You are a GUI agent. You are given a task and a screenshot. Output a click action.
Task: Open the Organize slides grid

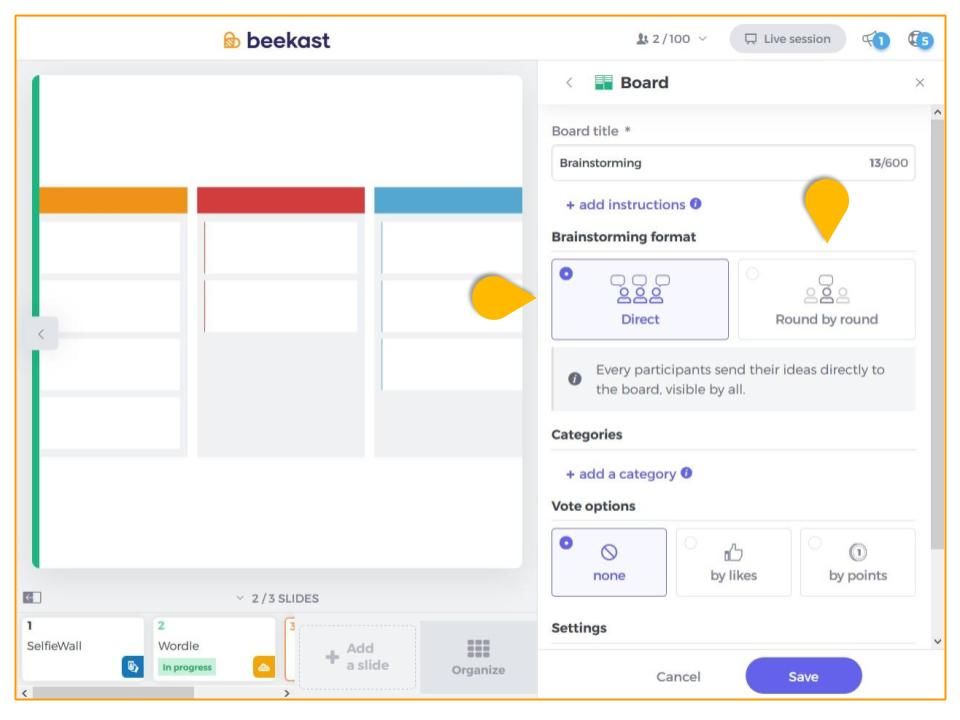point(478,657)
